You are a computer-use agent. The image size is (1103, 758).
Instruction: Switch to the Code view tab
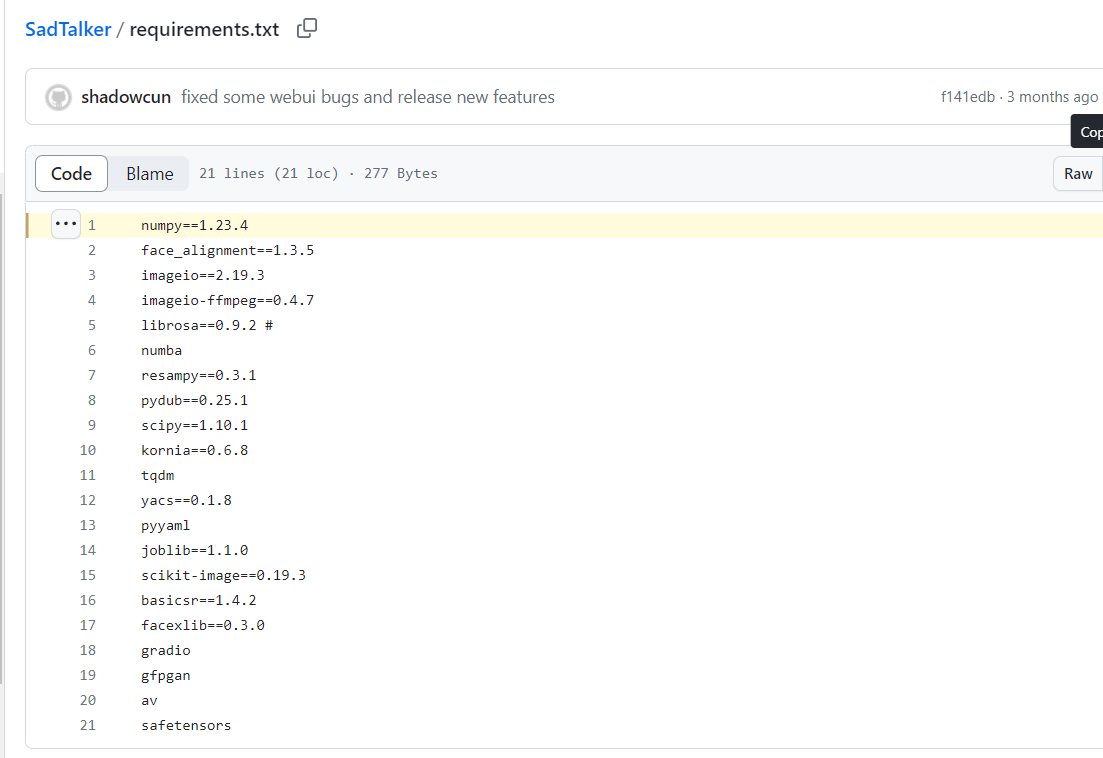tap(71, 174)
